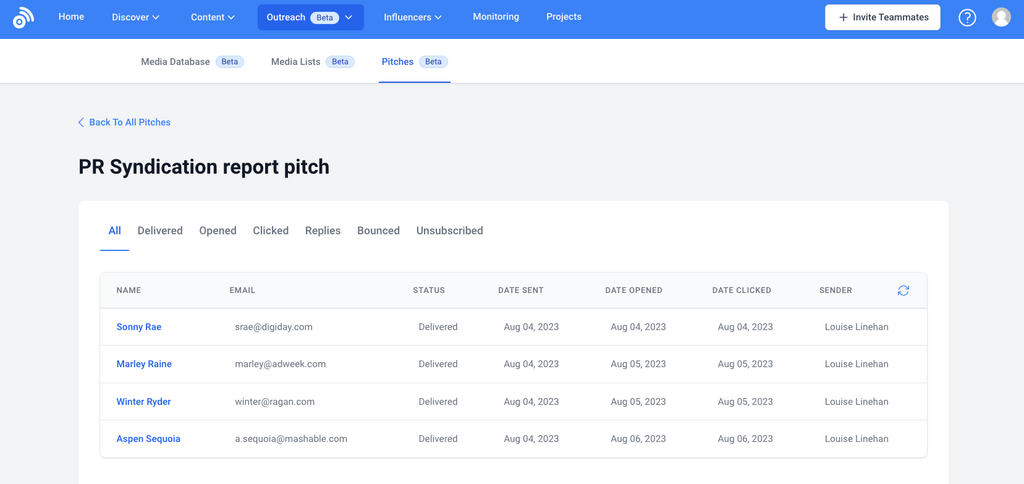Image resolution: width=1024 pixels, height=484 pixels.
Task: Expand the Influencers dropdown menu
Action: [412, 18]
